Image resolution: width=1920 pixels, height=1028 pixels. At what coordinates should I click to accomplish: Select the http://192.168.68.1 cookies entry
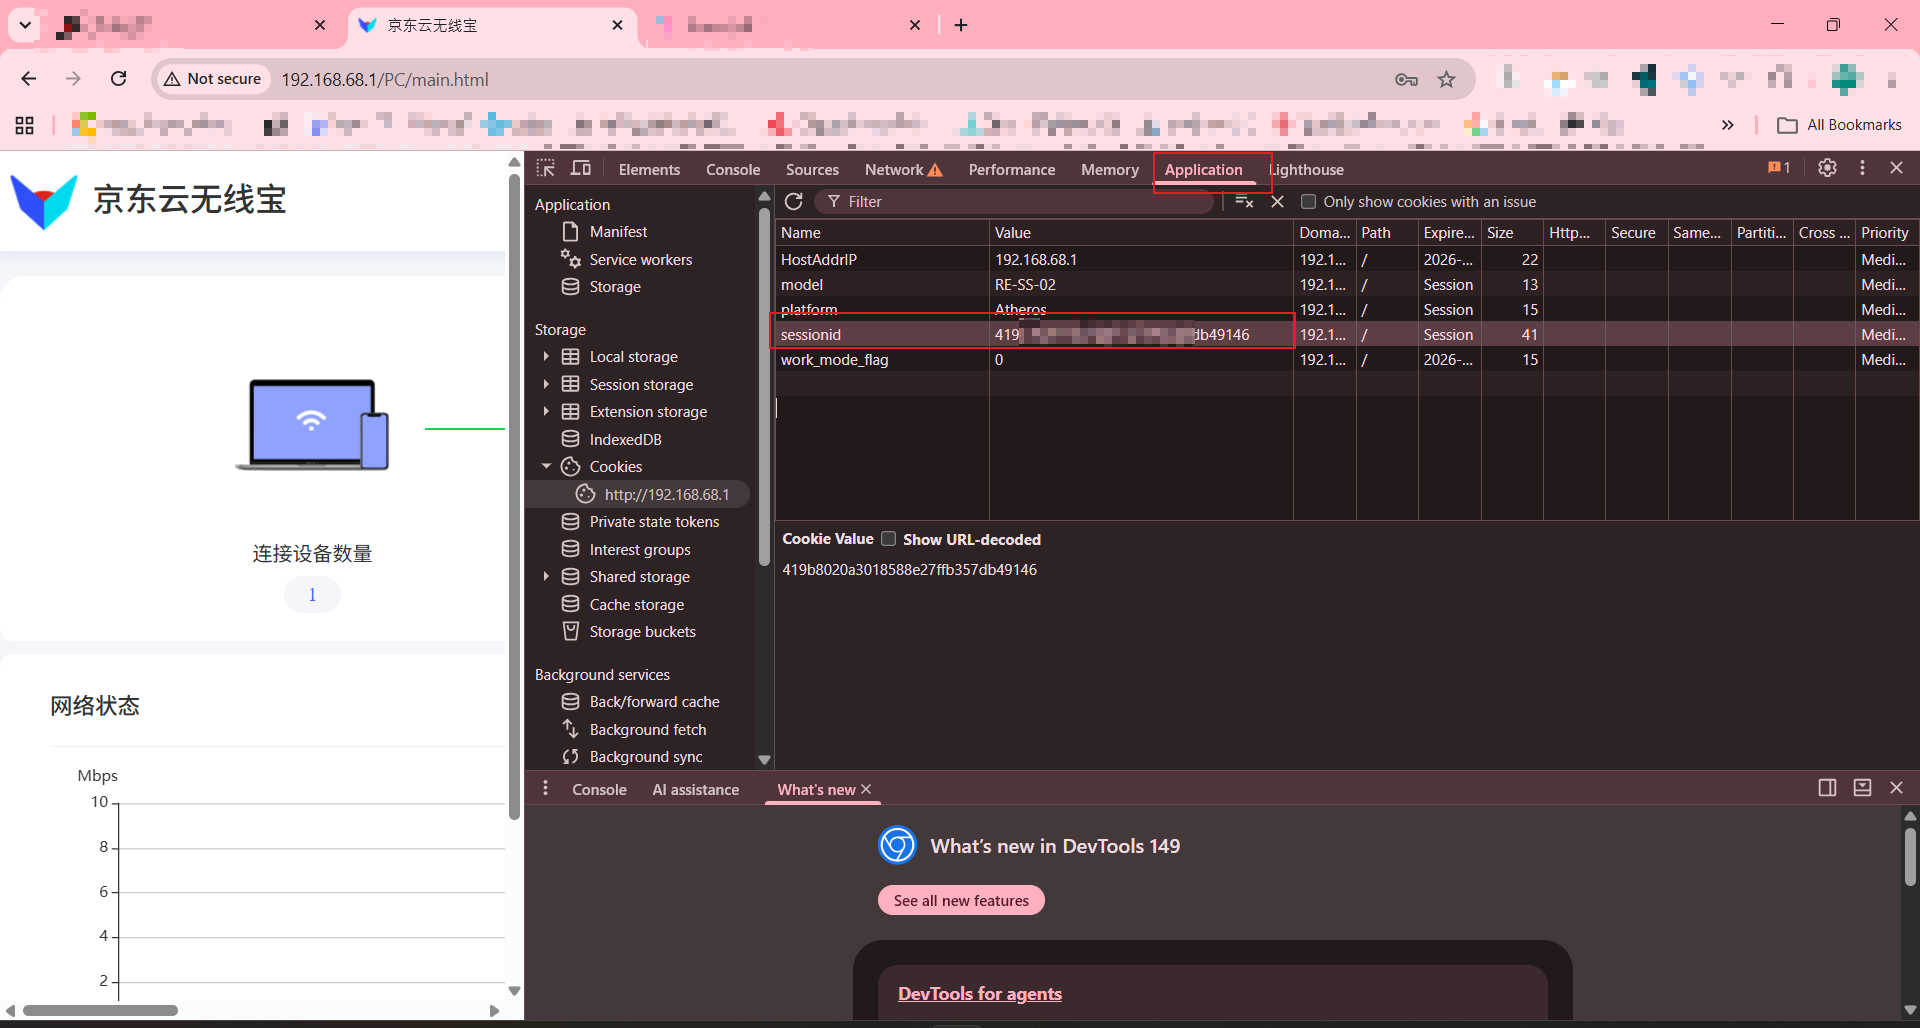point(666,494)
